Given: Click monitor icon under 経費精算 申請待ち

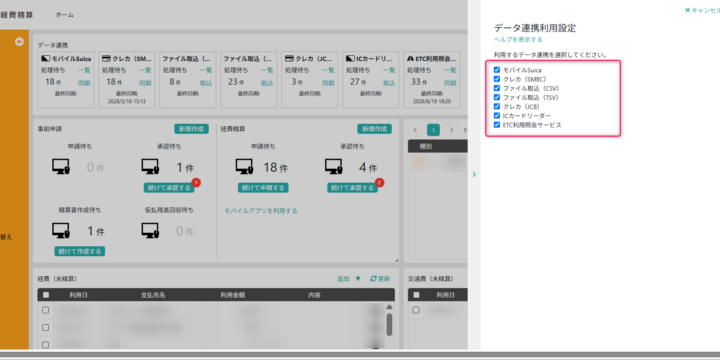Looking at the screenshot, I should (245, 167).
